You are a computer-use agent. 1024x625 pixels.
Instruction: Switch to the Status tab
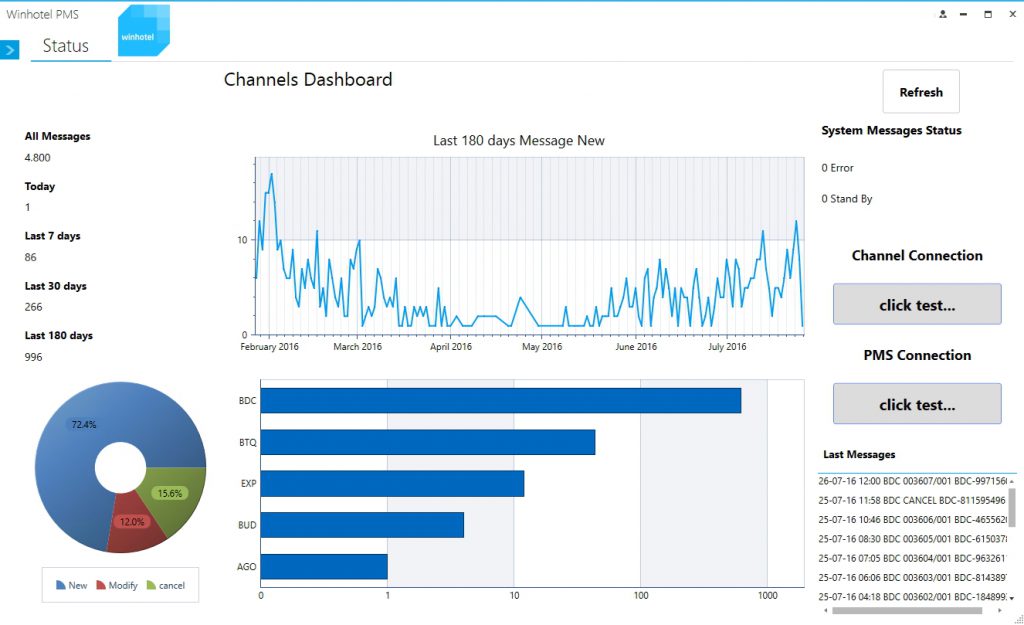coord(65,46)
